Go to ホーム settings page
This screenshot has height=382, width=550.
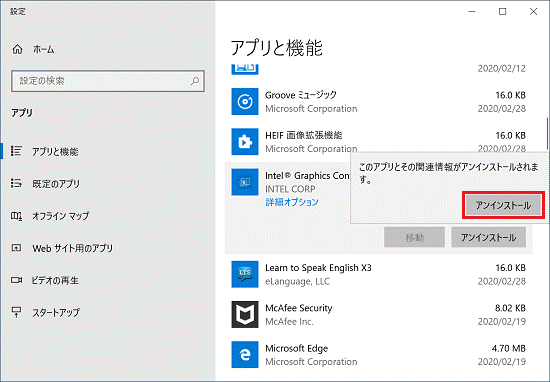coord(43,50)
